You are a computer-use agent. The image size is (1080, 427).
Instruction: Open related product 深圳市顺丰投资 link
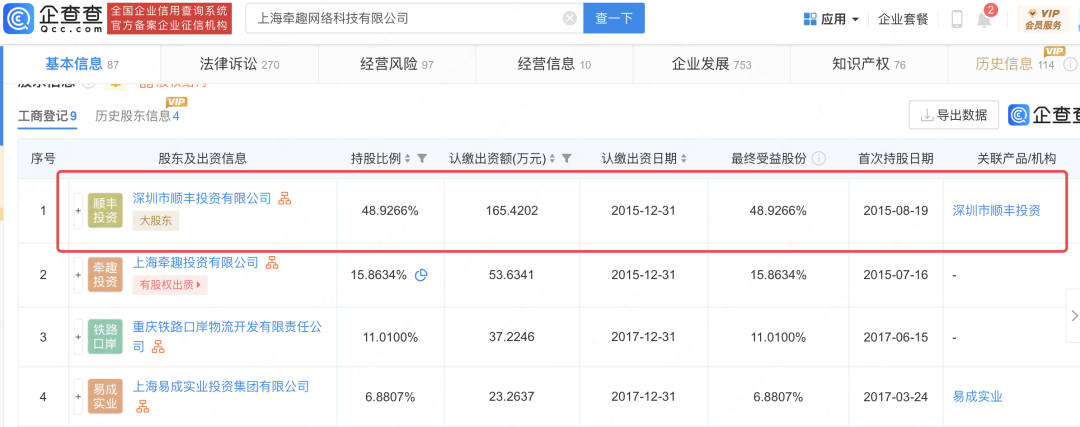tap(996, 211)
